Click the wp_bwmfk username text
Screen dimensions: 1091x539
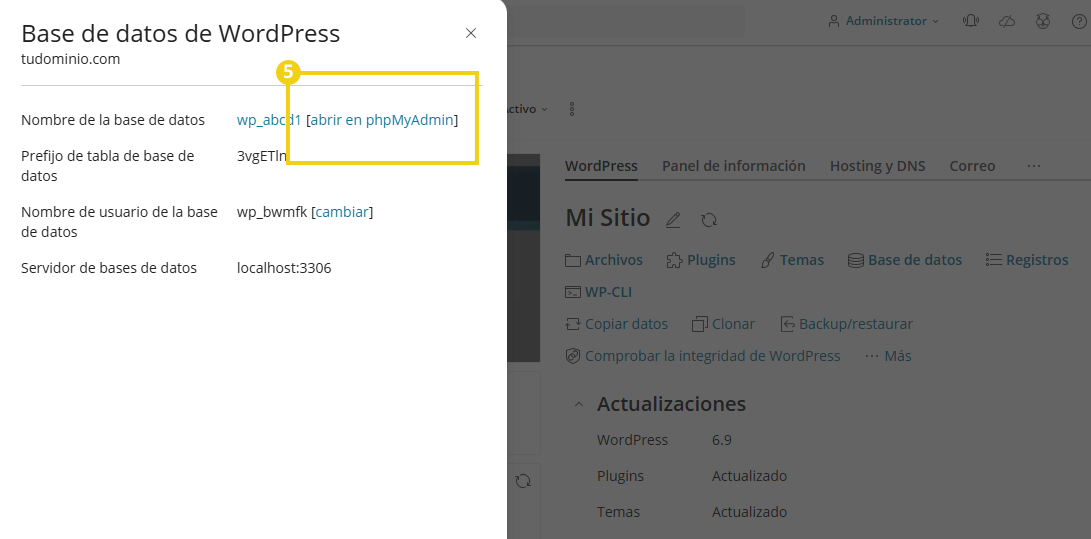coord(272,212)
